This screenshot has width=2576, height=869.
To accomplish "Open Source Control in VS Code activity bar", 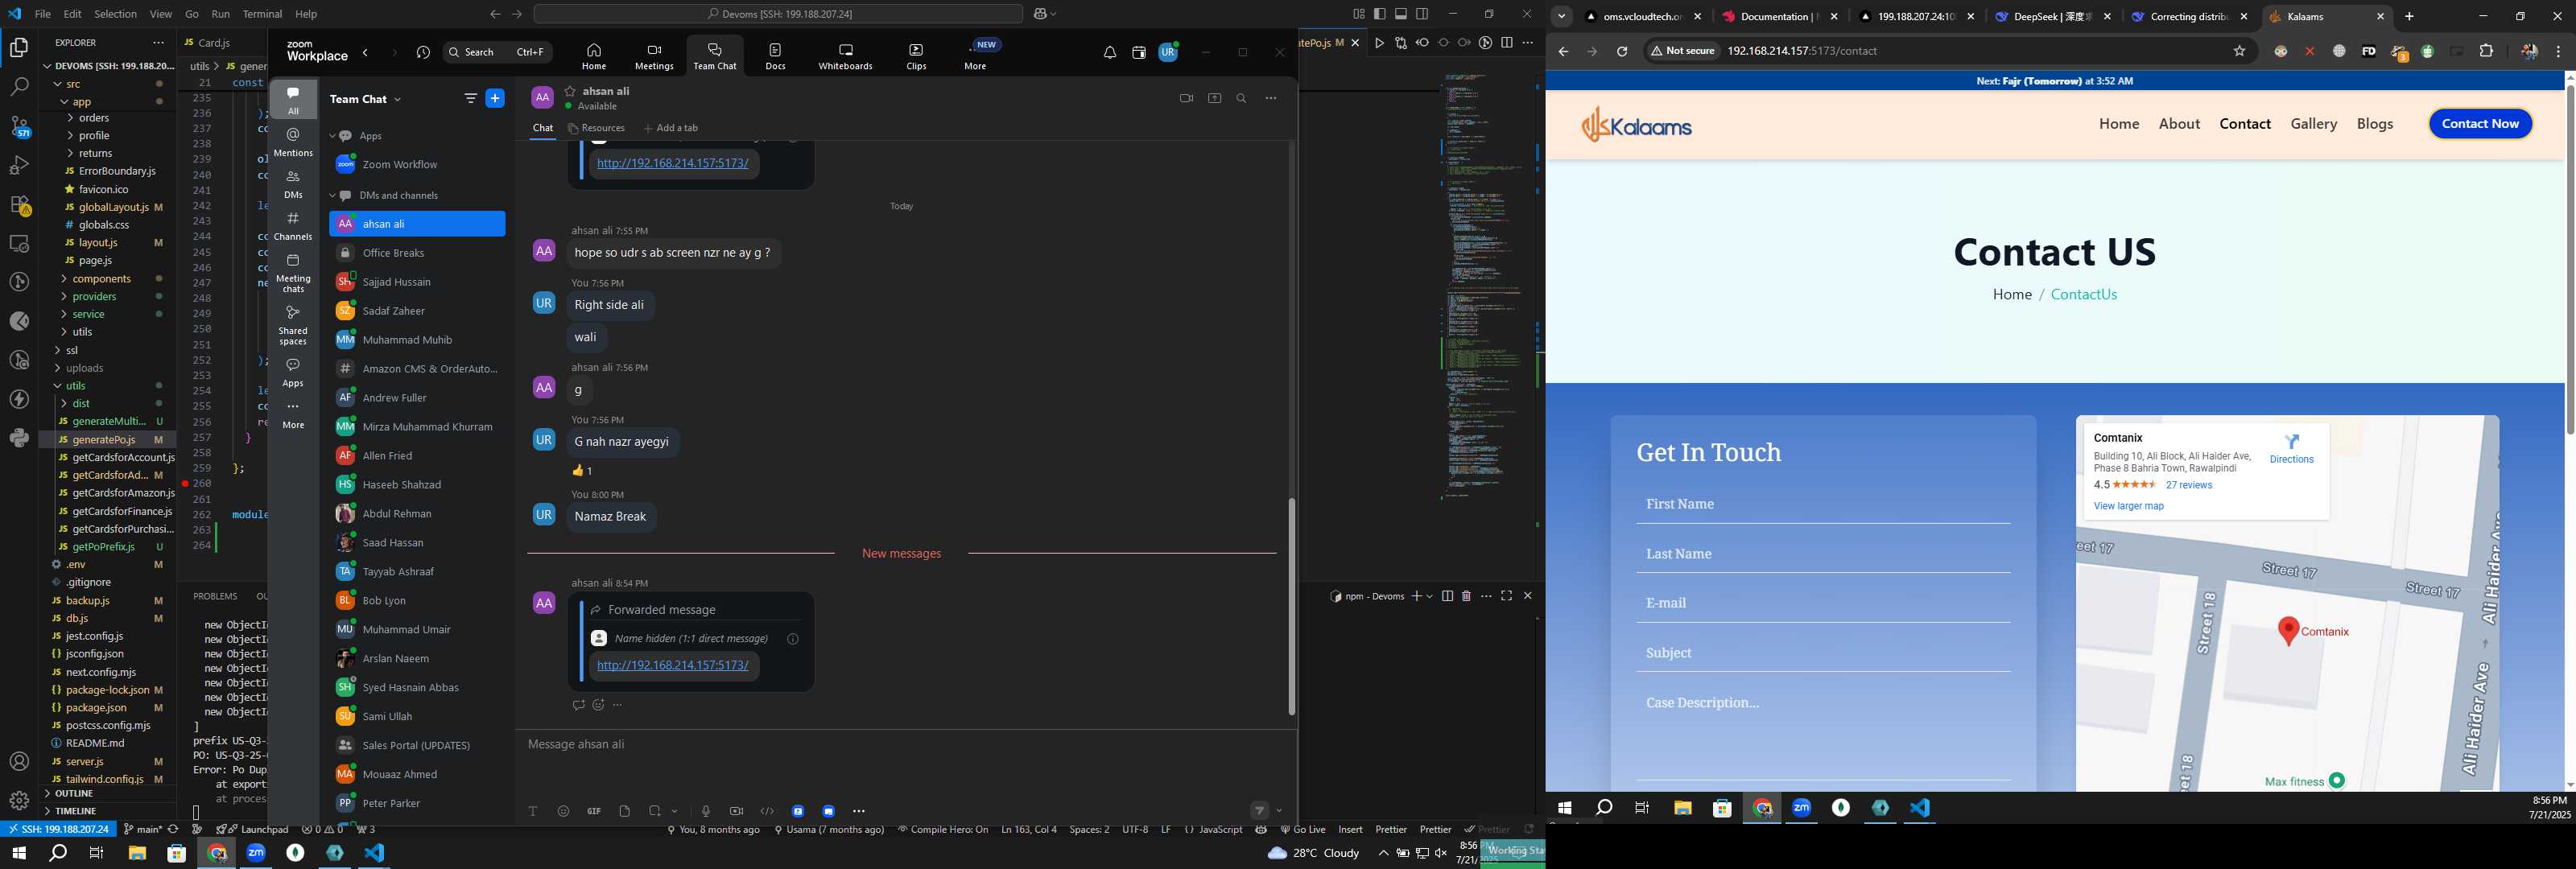I will (x=19, y=126).
